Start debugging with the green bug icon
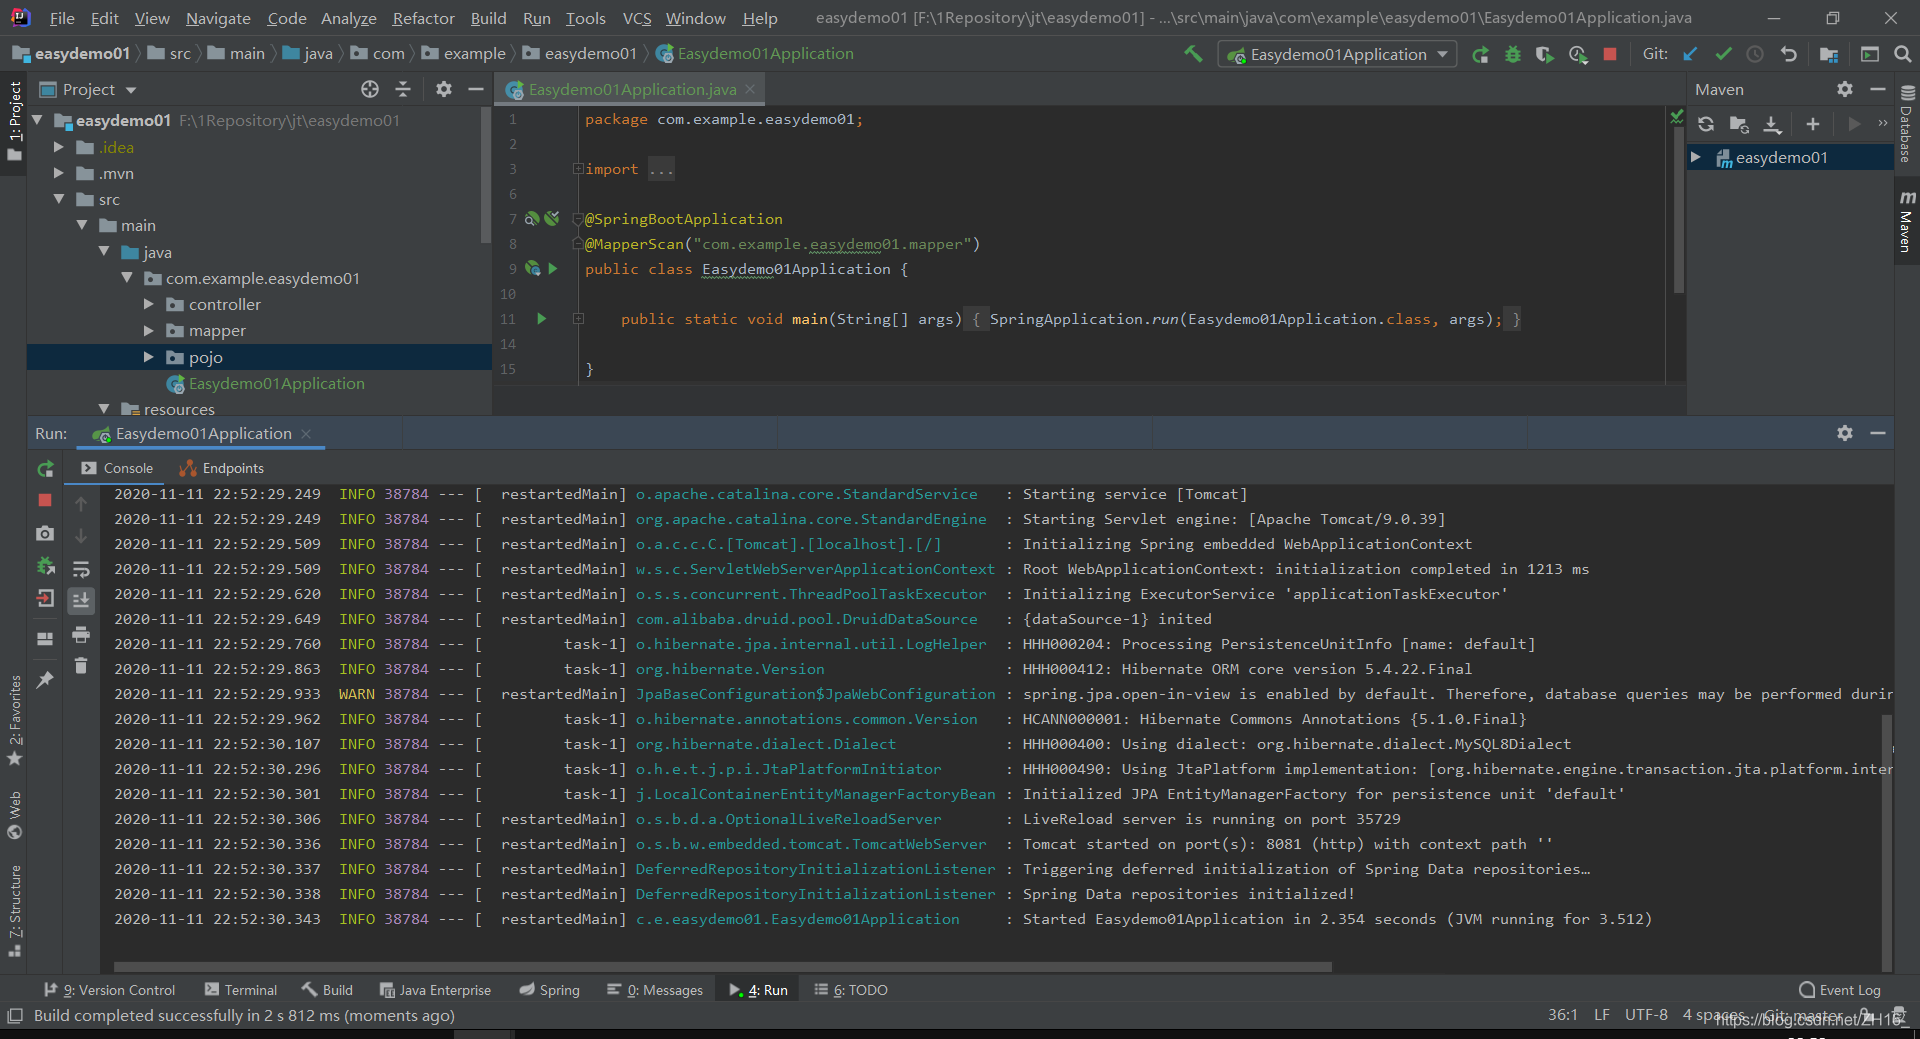 [x=1513, y=54]
